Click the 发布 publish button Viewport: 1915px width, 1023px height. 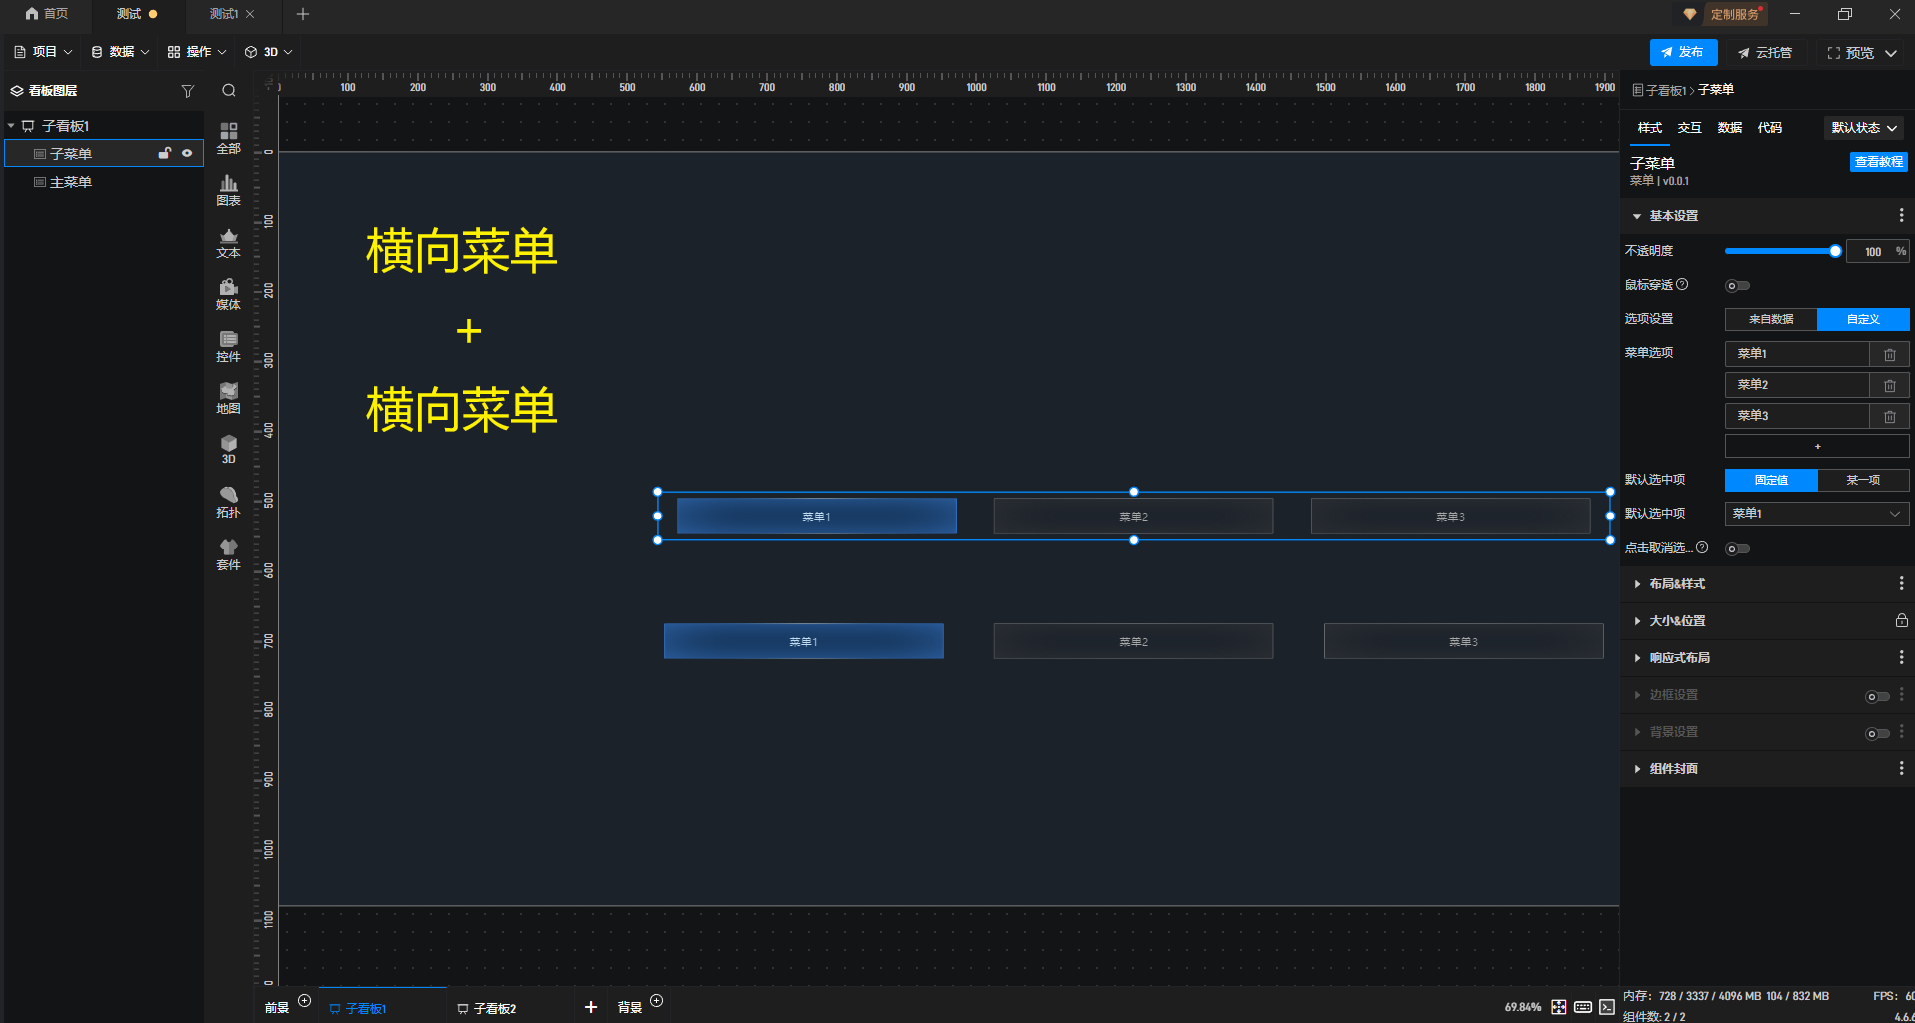click(1682, 52)
